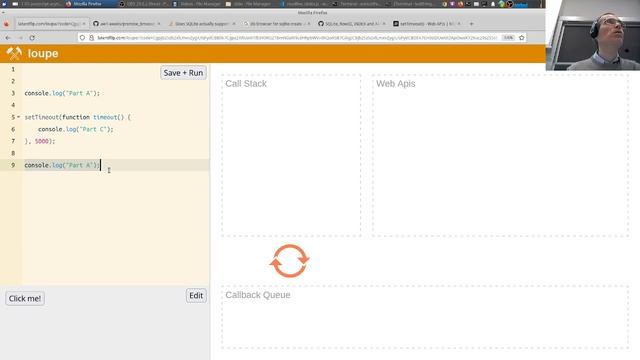The width and height of the screenshot is (640, 360).
Task: Click the highlighted line 9 console.log statement
Action: tap(62, 165)
